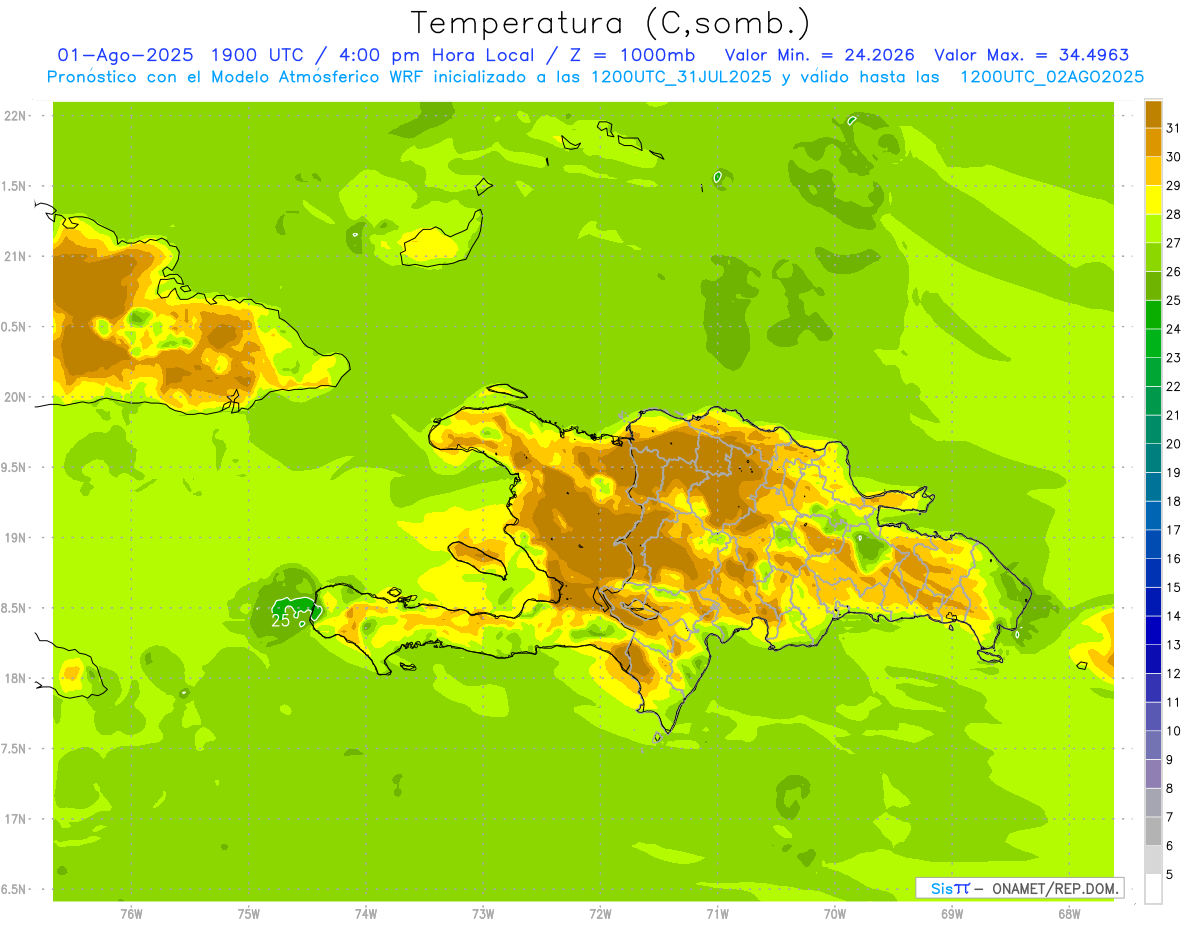Click the '22N' latitude axis label
Screen dimensions: 1200x927
coord(14,116)
